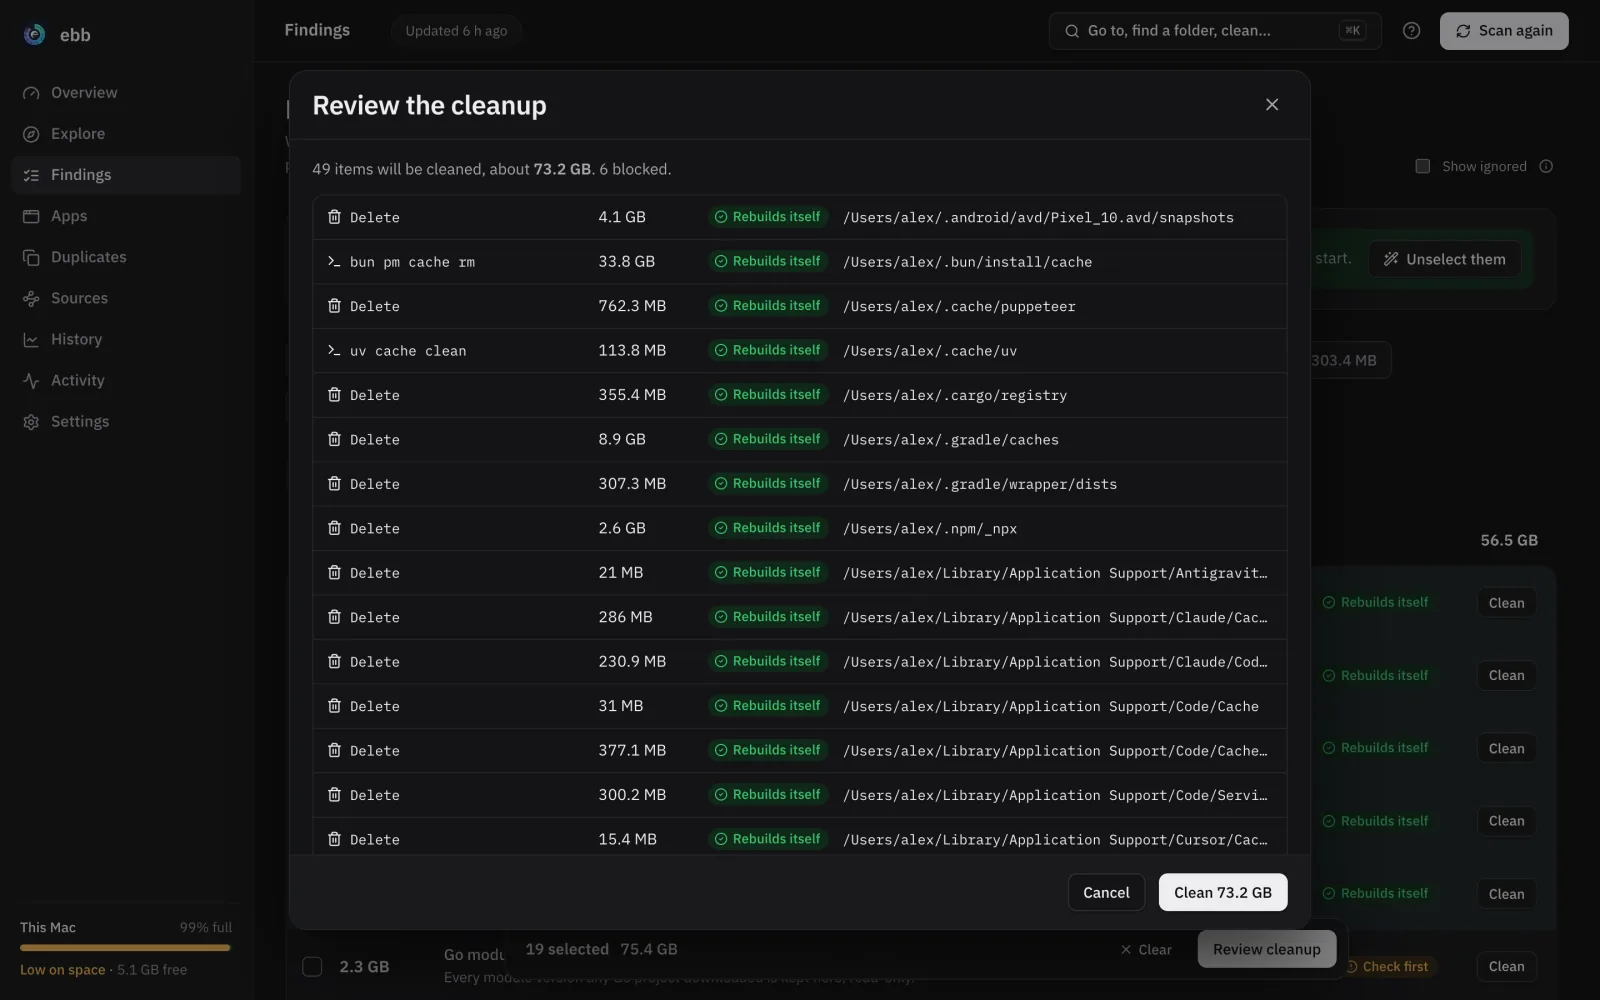Open Explore via its compass icon
Screen dimensions: 1600x1000
click(31, 134)
